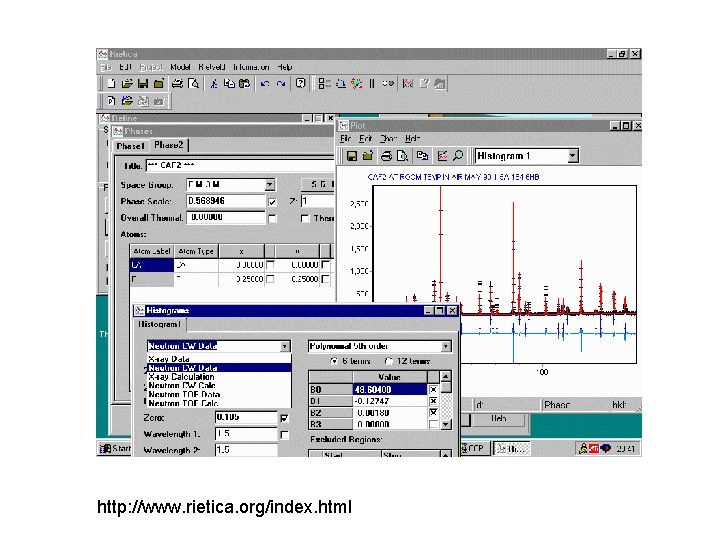Viewport: 720px width, 540px height.
Task: Choose Neutron TOF Data from the list
Action: click(x=219, y=394)
